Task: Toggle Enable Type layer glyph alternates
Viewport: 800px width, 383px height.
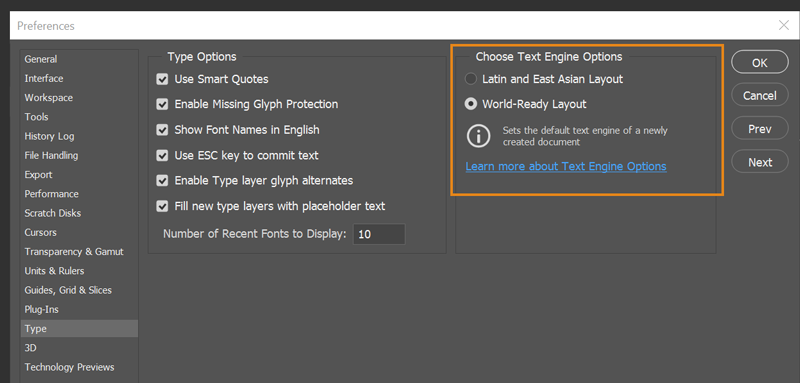Action: 162,181
